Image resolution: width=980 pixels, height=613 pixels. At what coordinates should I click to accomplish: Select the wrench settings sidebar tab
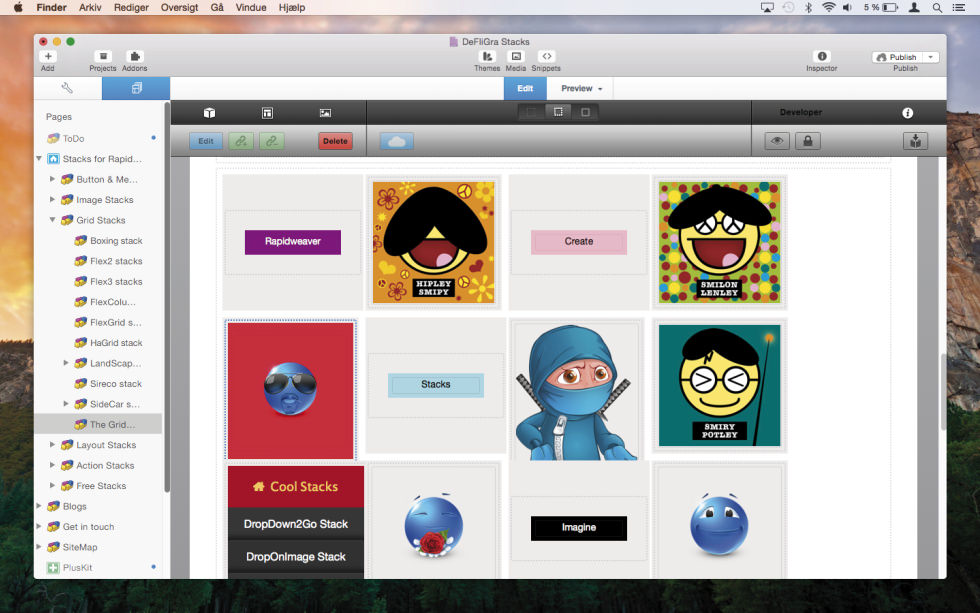point(68,88)
